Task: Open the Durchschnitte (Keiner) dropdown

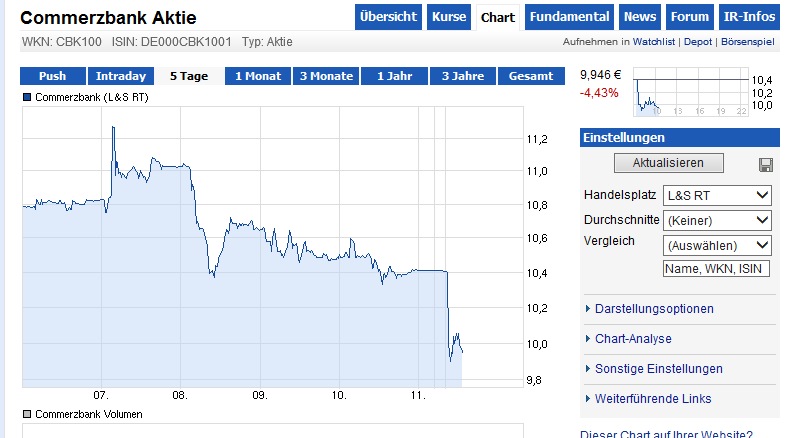Action: pyautogui.click(x=717, y=220)
